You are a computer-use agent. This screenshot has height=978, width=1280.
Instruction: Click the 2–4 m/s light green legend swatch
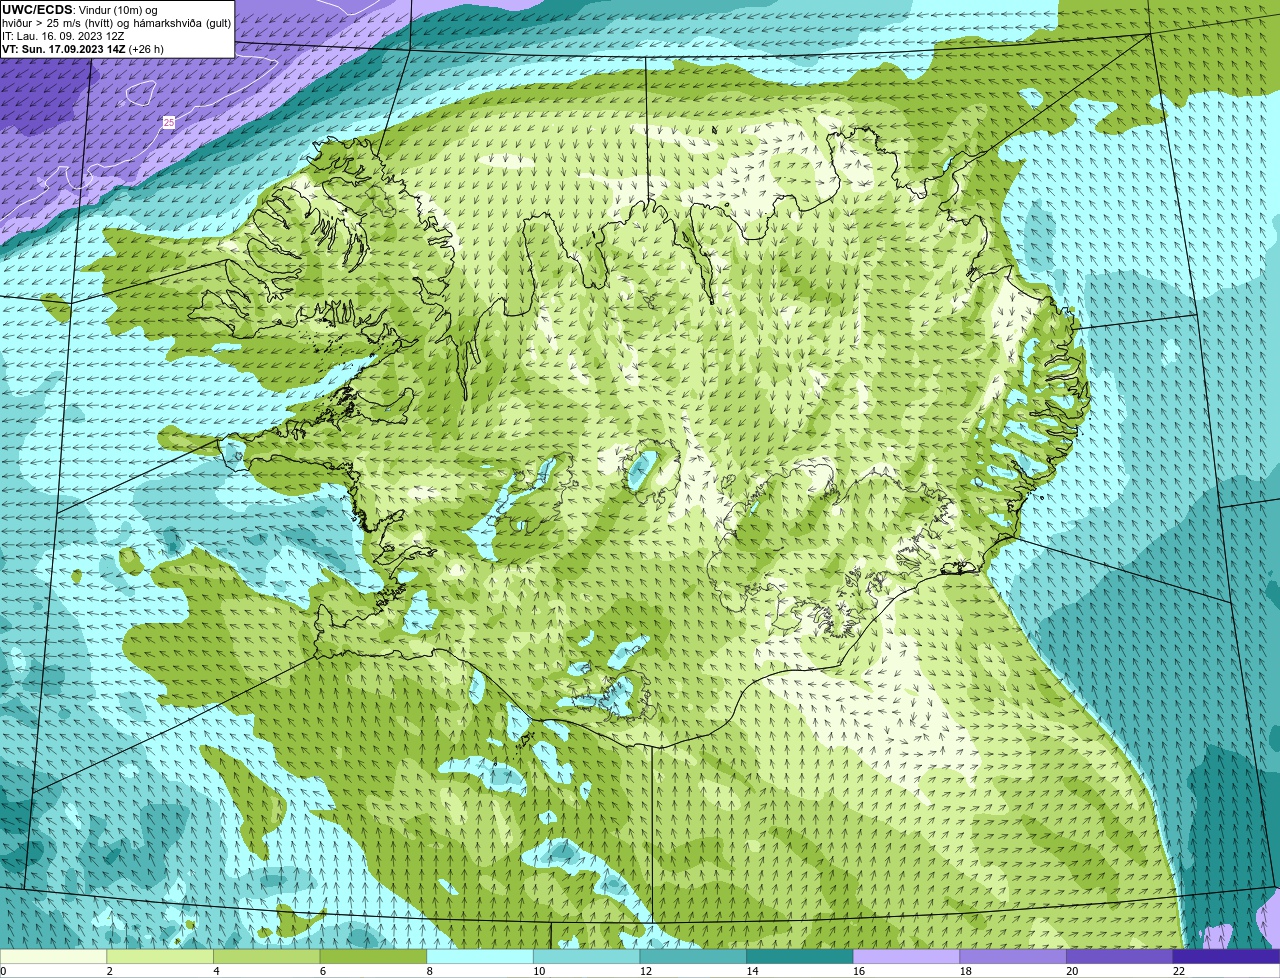click(160, 956)
